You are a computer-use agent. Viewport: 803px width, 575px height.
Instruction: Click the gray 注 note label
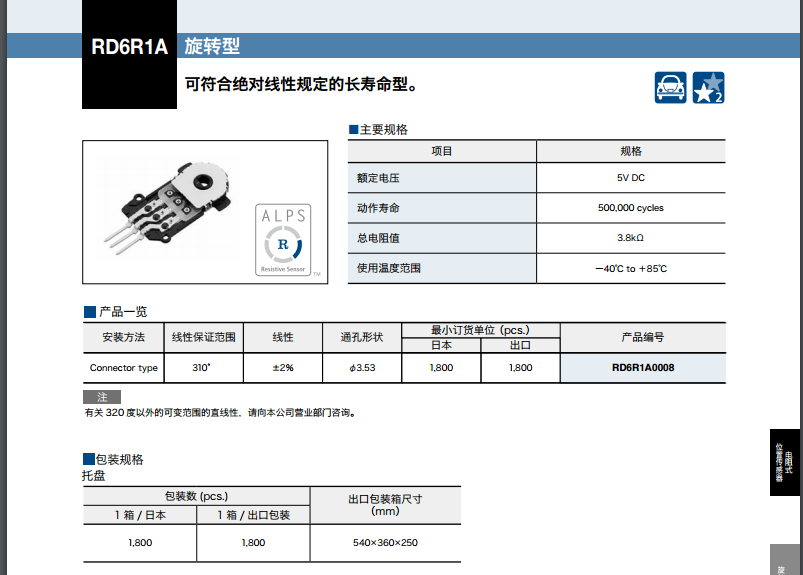coord(102,397)
